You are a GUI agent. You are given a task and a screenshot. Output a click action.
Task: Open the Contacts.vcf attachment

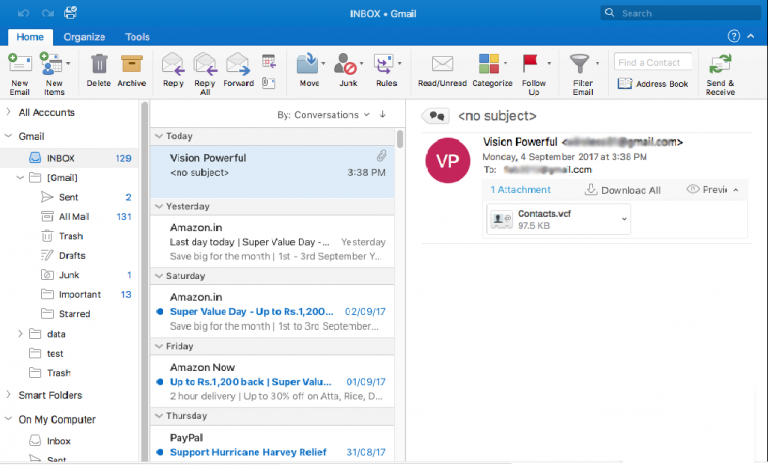[x=558, y=219]
